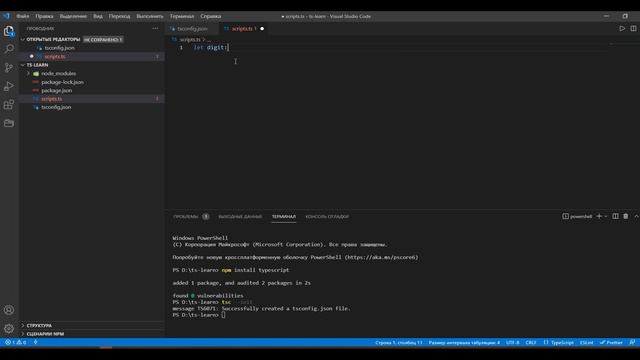Open the Выполнить menu
Image resolution: width=640 pixels, height=360 pixels.
(x=149, y=16)
